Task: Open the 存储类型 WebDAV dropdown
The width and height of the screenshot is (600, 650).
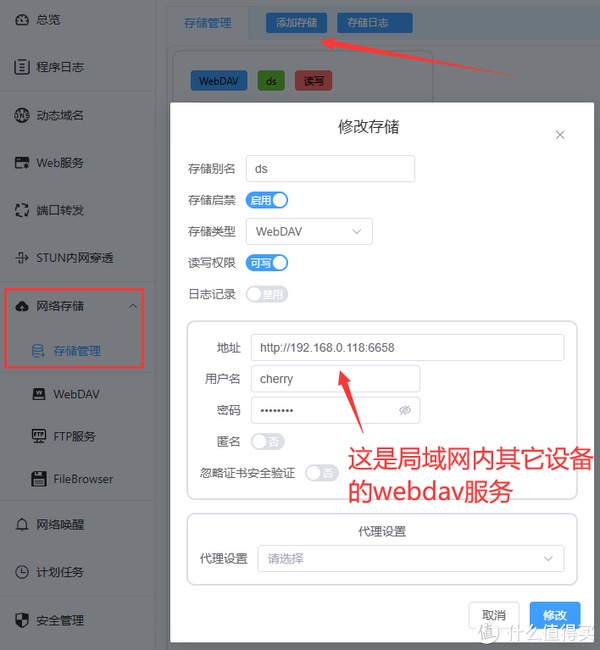Action: [309, 231]
